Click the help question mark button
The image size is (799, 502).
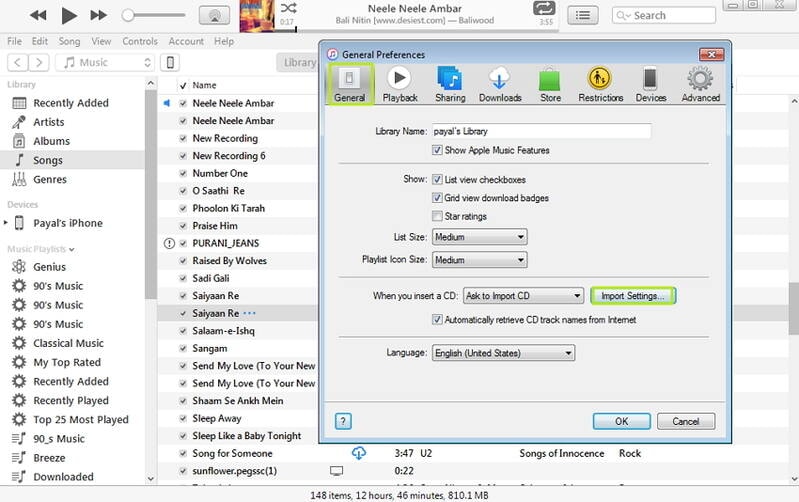click(x=343, y=421)
